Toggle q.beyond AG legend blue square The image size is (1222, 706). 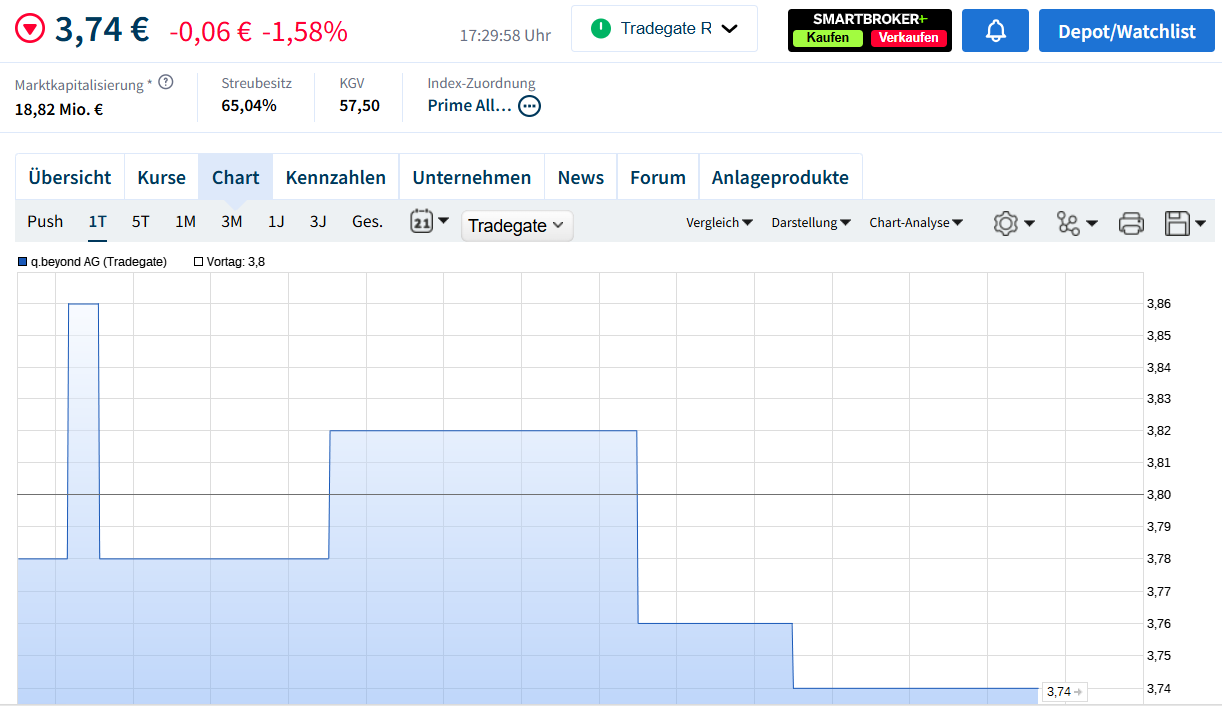(x=23, y=262)
